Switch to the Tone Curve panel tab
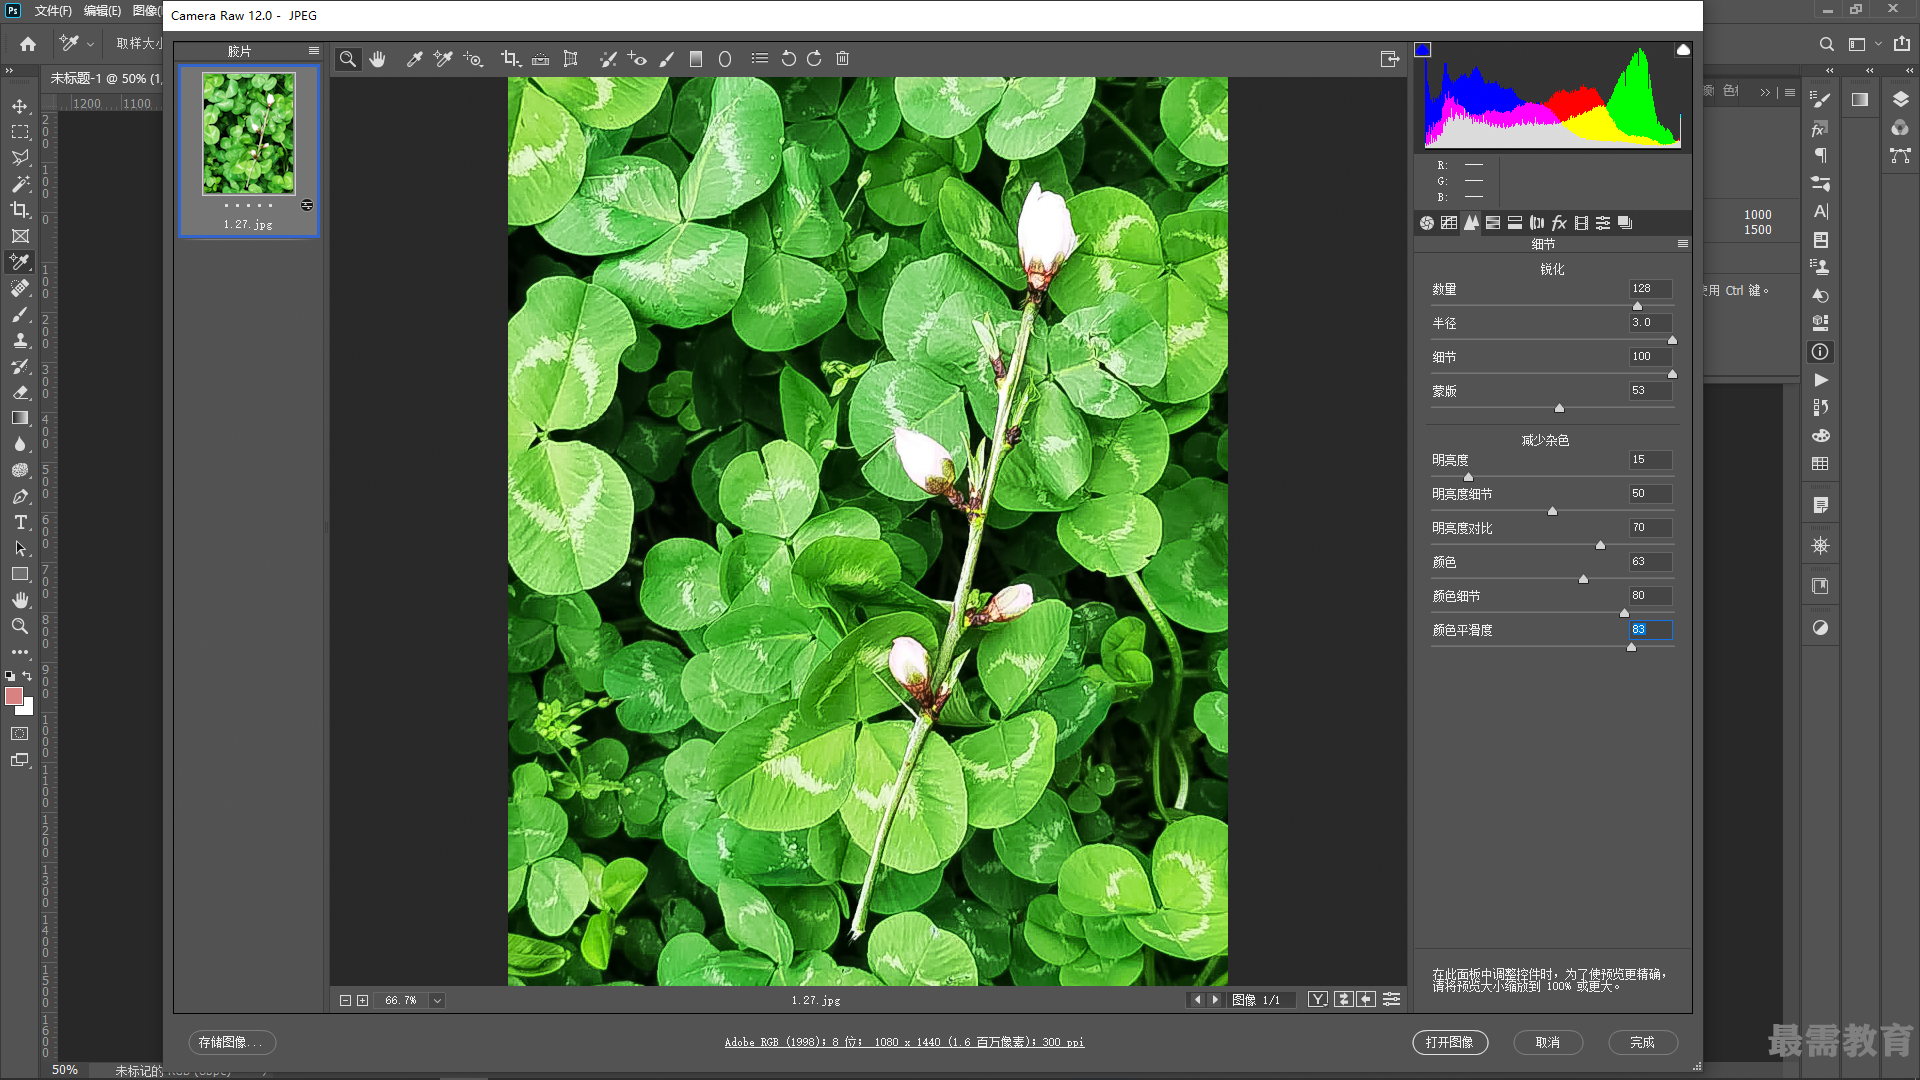This screenshot has height=1080, width=1920. click(1449, 223)
